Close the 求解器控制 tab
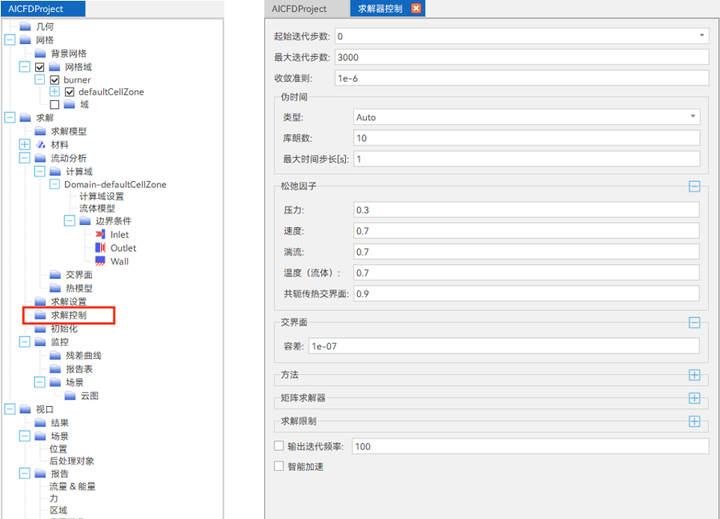The width and height of the screenshot is (720, 519). 416,8
